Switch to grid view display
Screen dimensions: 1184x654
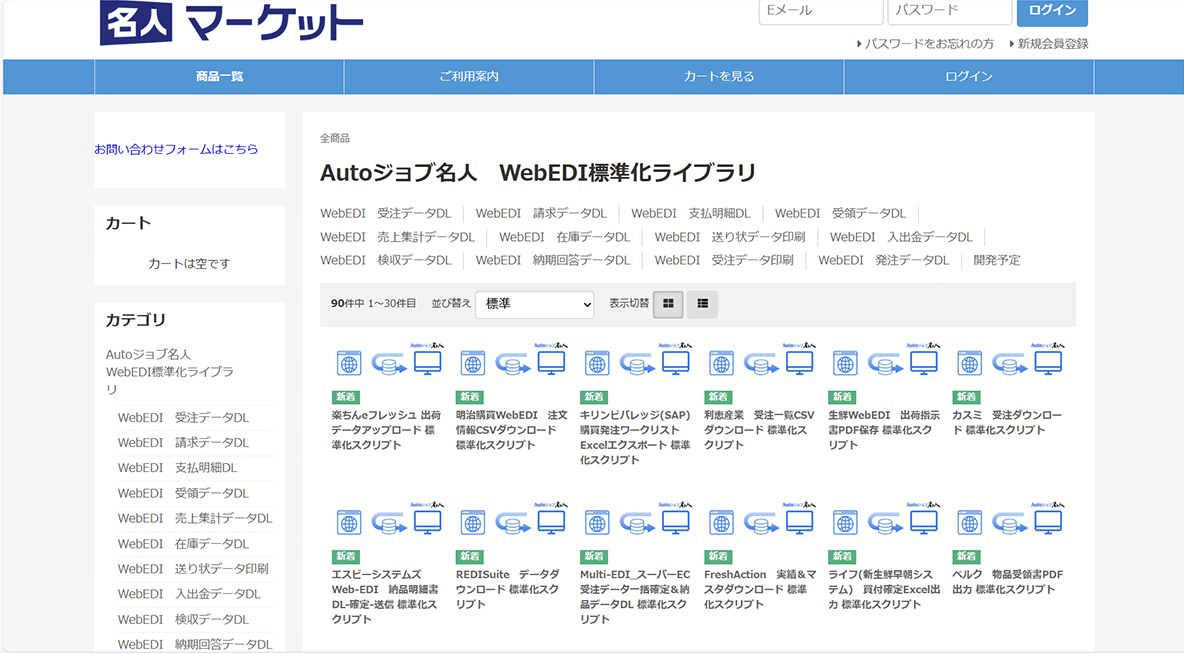point(668,304)
